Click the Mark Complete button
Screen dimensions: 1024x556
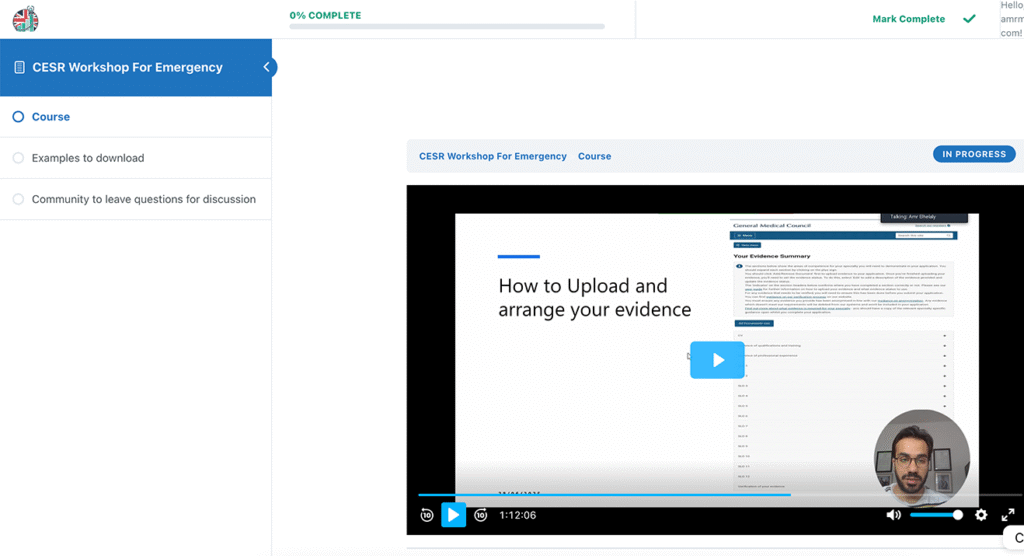(908, 19)
